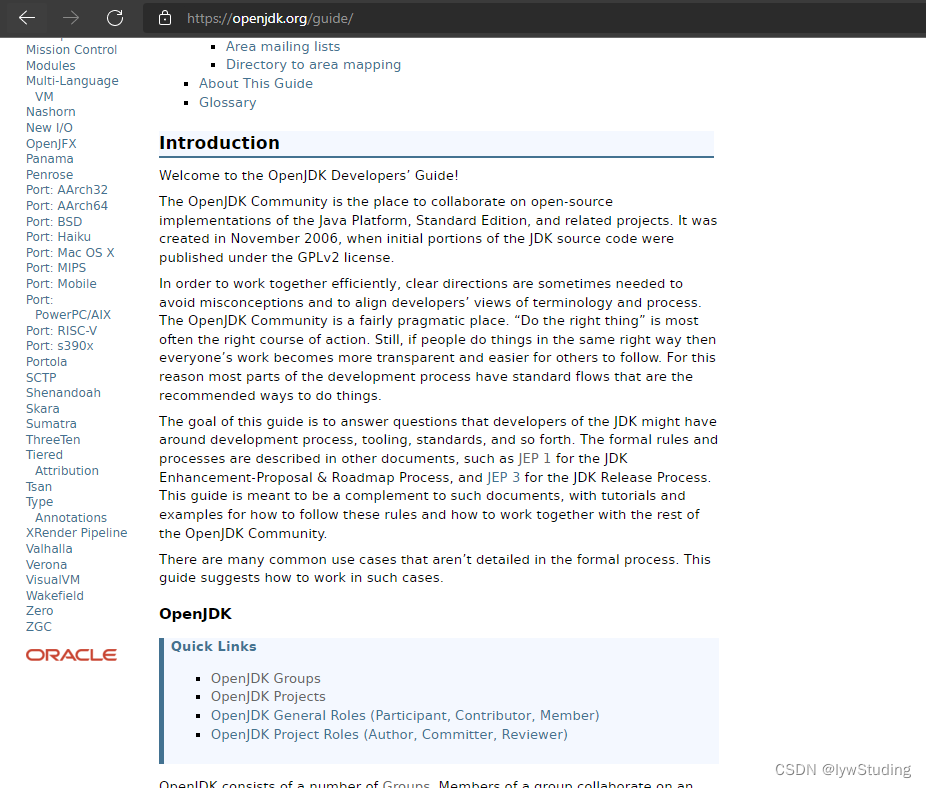Image resolution: width=926 pixels, height=788 pixels.
Task: Open the Skara sidebar link
Action: point(43,409)
